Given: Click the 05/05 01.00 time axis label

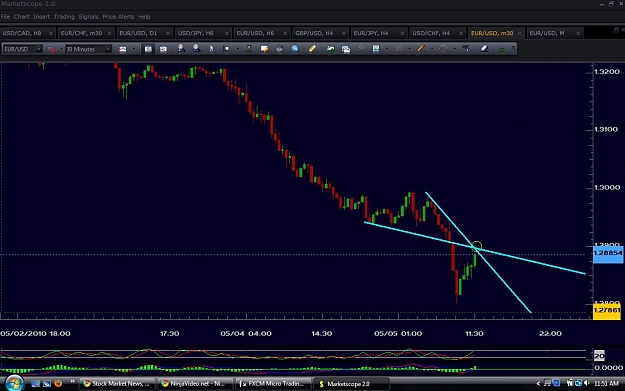Looking at the screenshot, I should point(398,334).
